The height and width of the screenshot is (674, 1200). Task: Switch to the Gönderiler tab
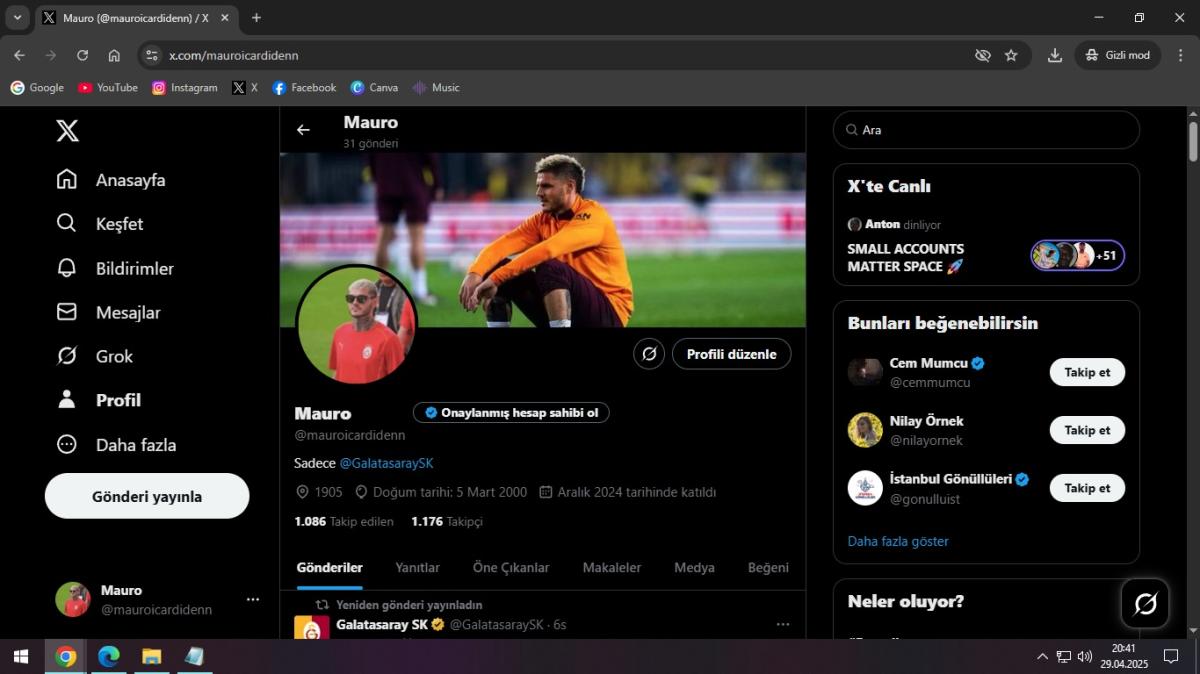330,567
